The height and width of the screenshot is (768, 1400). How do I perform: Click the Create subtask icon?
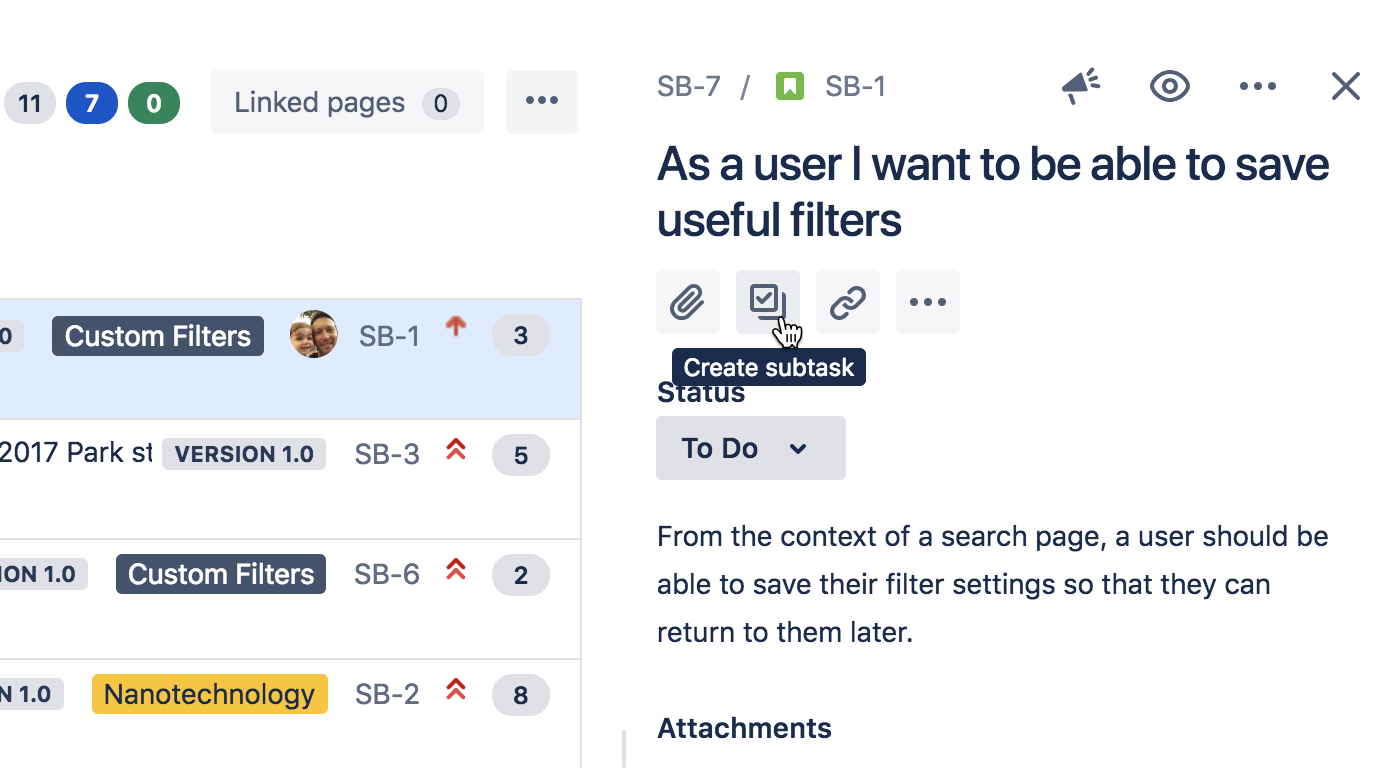tap(768, 302)
